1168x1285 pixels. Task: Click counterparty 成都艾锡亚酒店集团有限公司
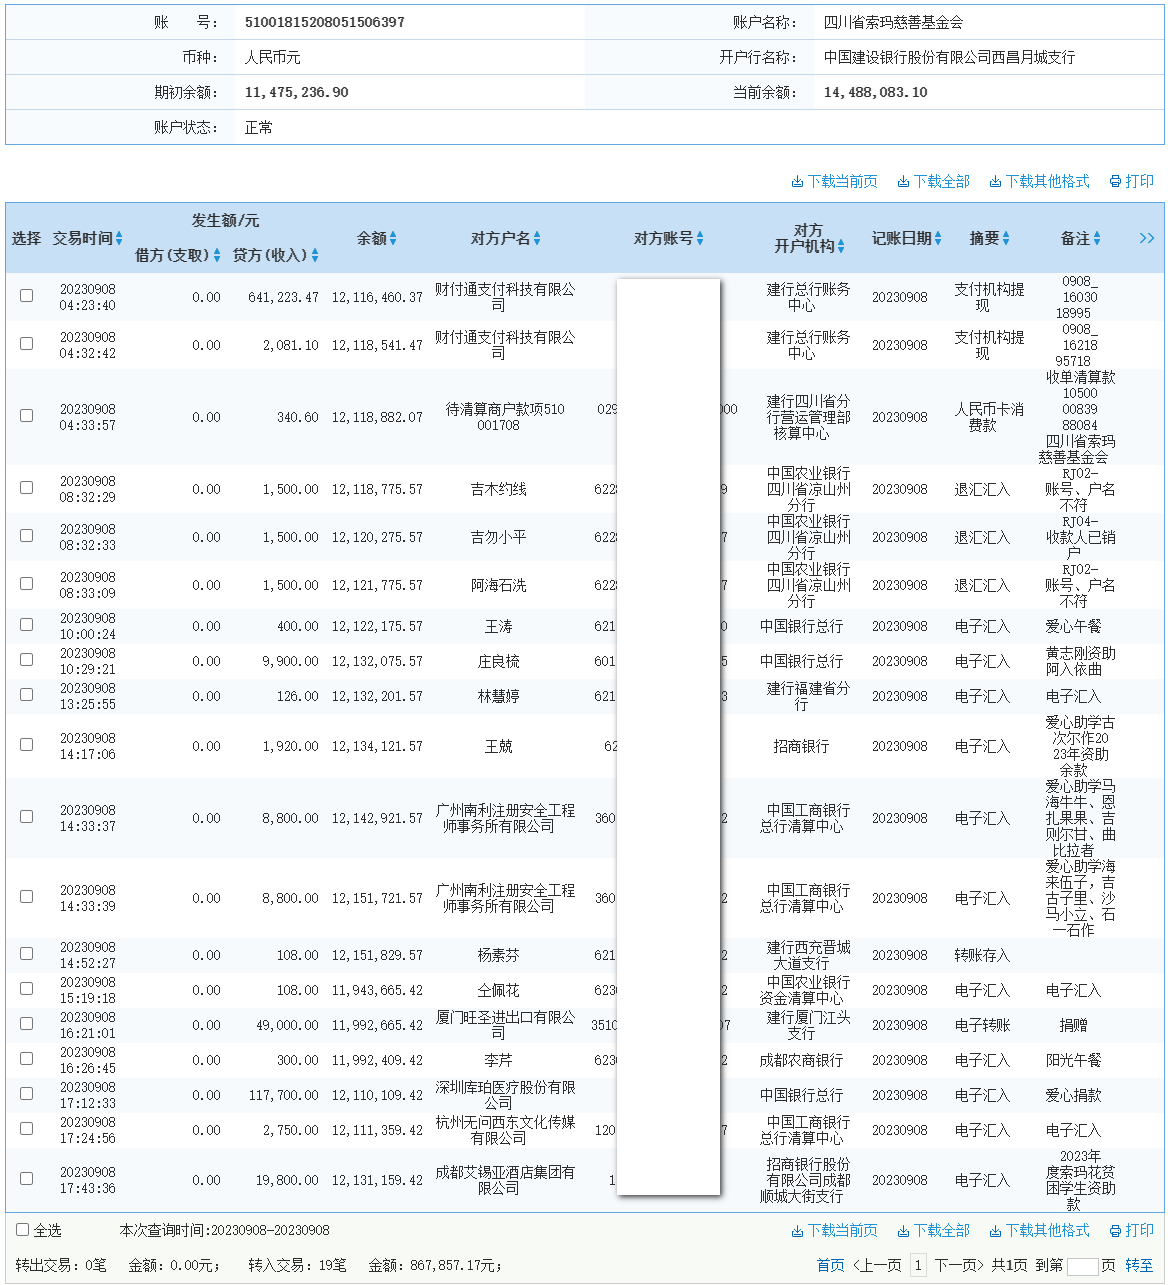pos(505,1180)
